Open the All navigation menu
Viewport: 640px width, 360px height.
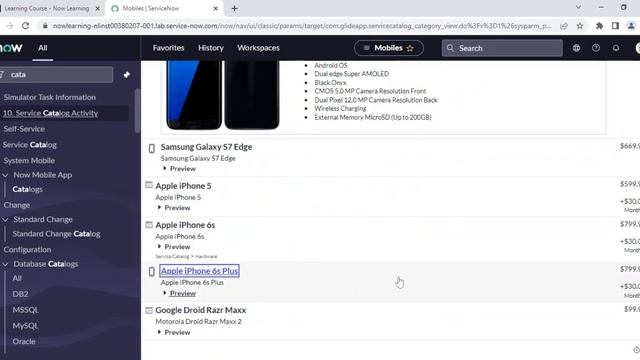coord(42,48)
